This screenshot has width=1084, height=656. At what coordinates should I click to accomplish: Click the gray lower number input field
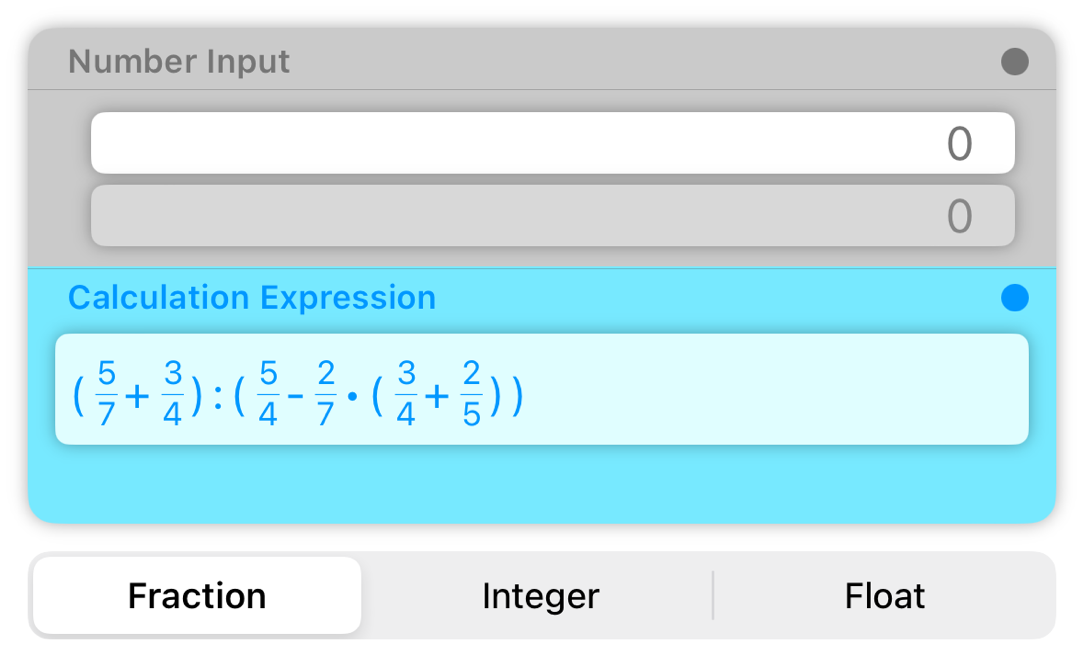(x=552, y=216)
